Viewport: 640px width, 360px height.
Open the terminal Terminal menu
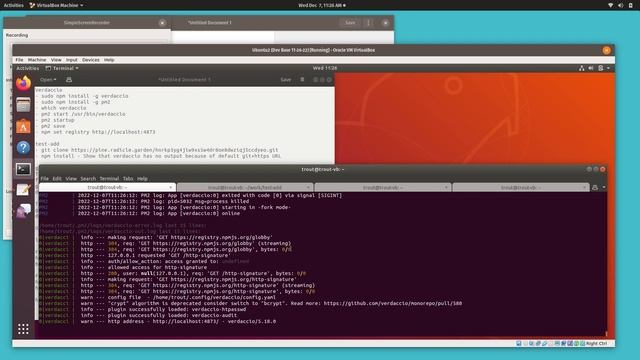tap(109, 179)
